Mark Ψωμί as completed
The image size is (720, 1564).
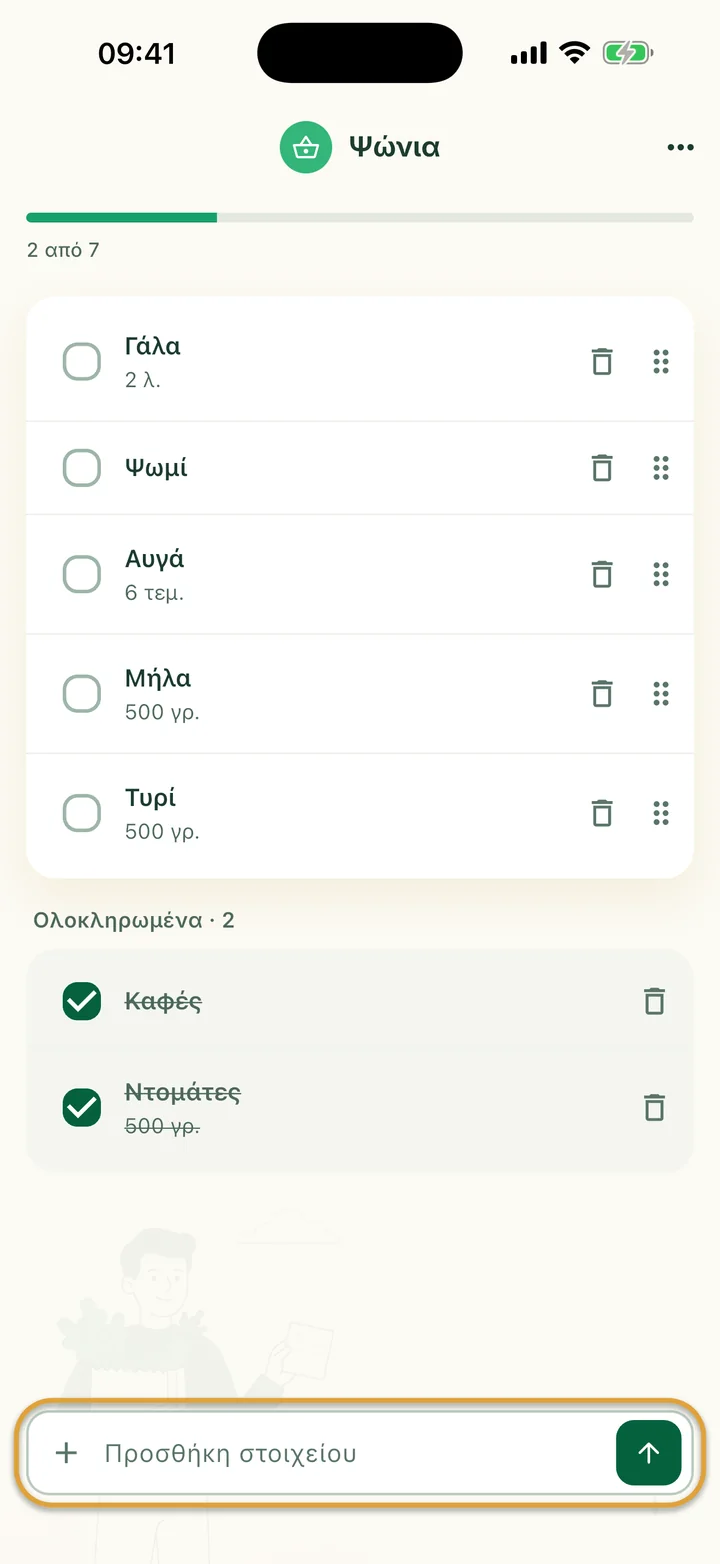(x=82, y=467)
